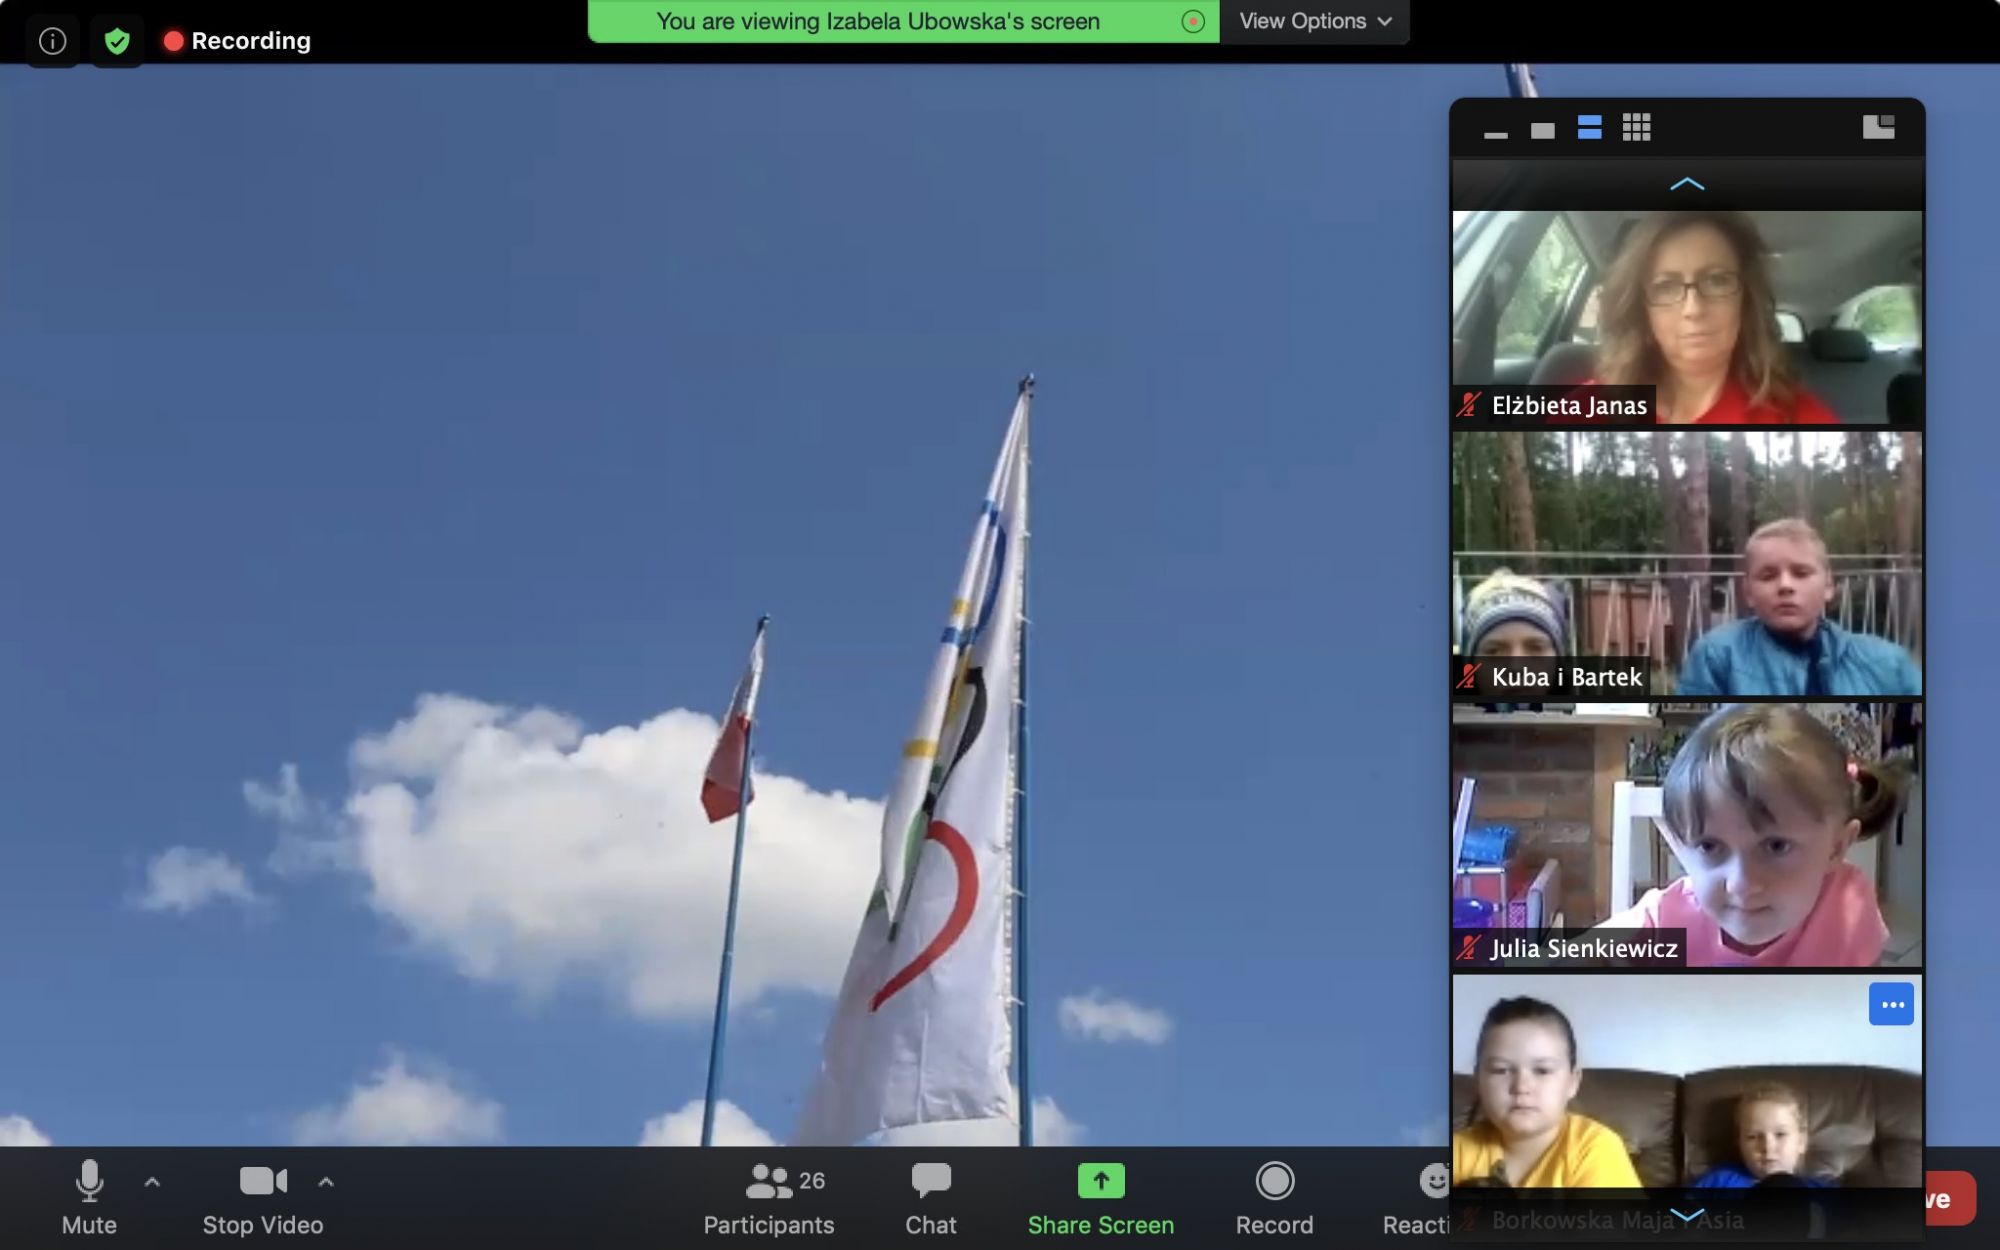Click the Julia Sienkiewicz name label
Viewport: 2000px width, 1250px height.
click(x=1584, y=948)
